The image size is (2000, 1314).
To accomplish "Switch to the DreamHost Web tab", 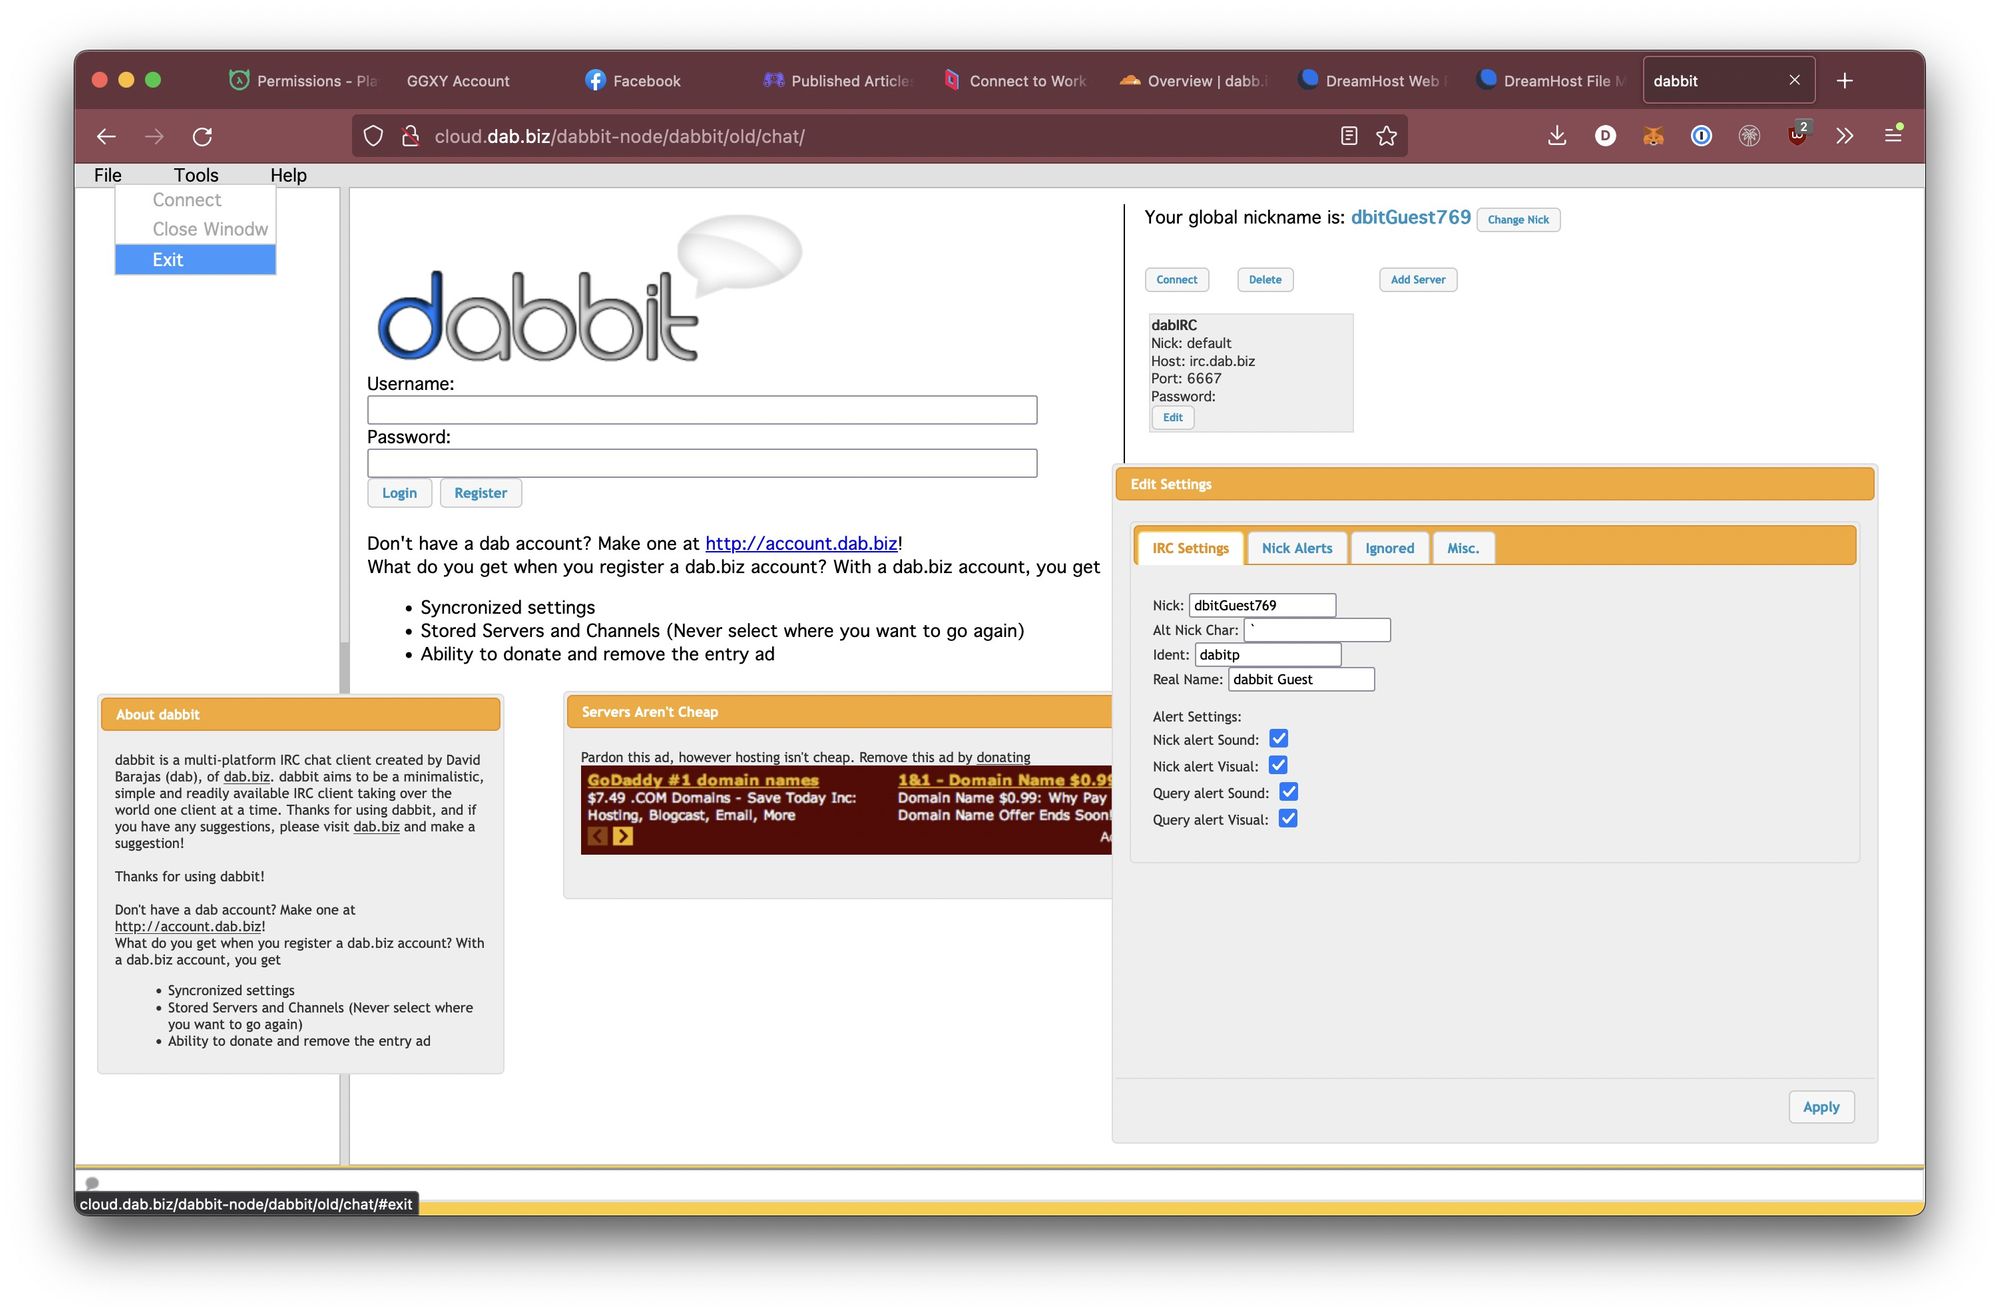I will 1374,81.
